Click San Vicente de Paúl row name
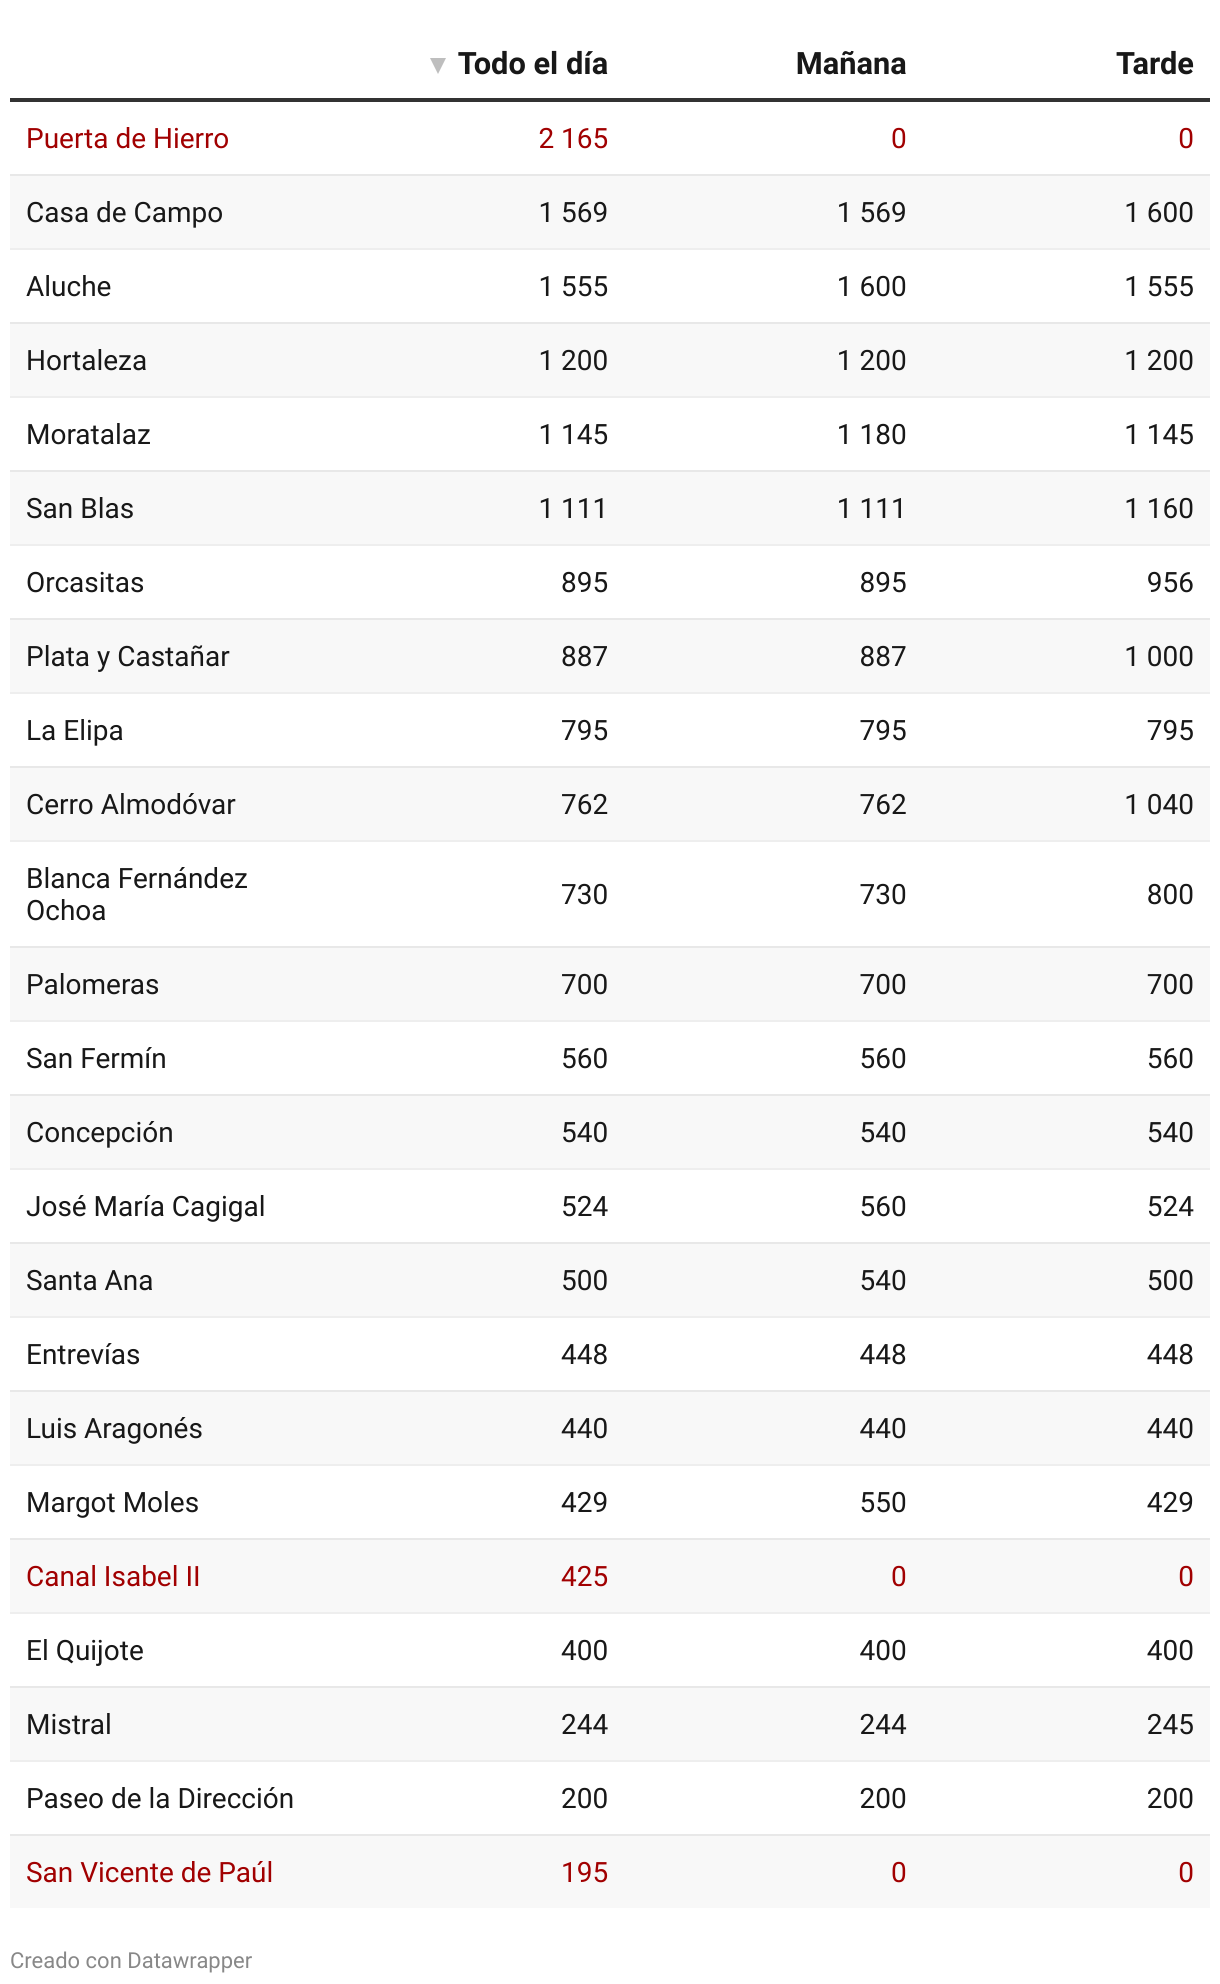 tap(149, 1873)
